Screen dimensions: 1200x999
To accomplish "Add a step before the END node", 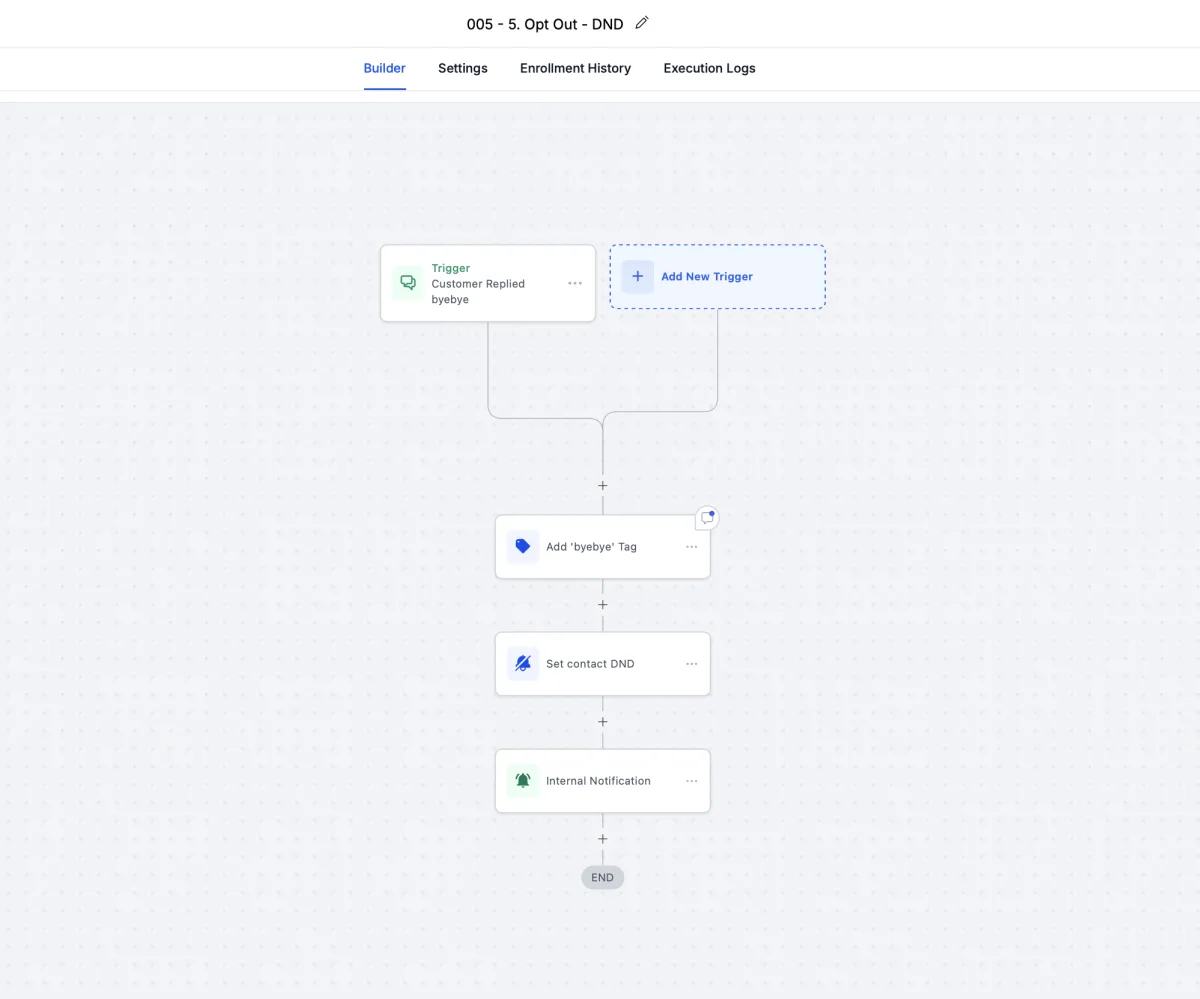I will pyautogui.click(x=603, y=839).
